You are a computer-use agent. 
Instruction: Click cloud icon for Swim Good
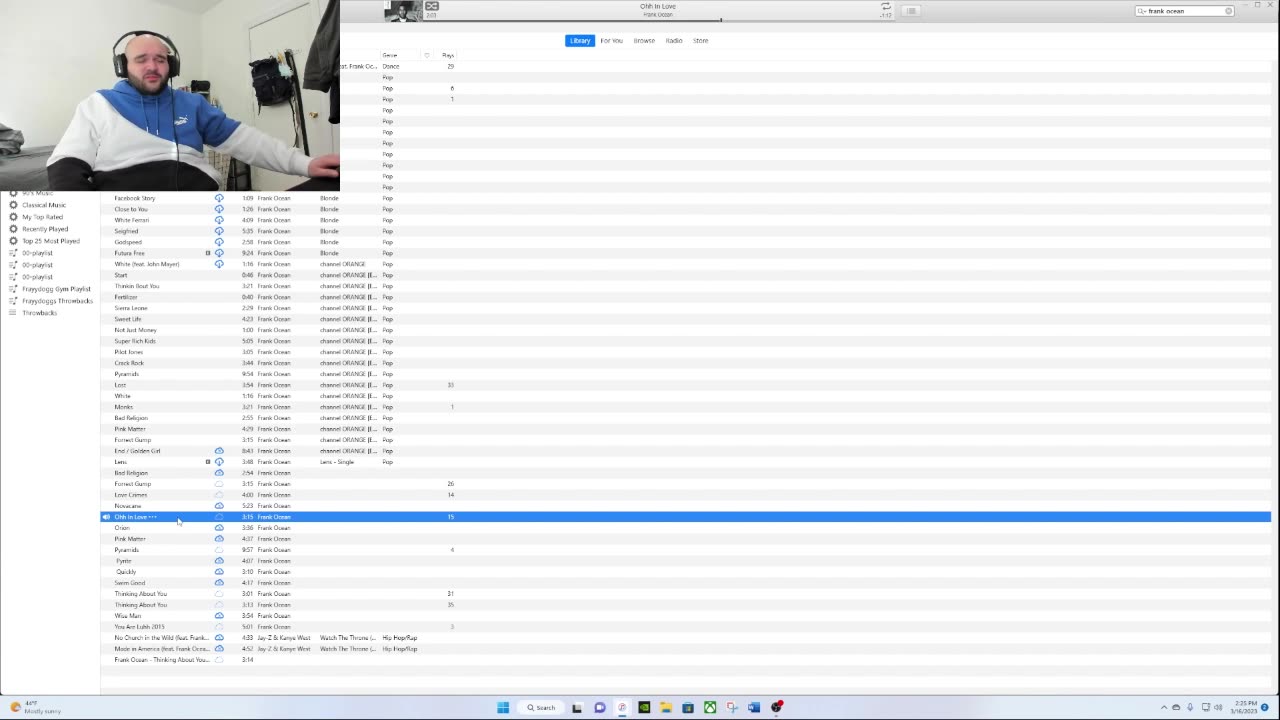(x=219, y=583)
